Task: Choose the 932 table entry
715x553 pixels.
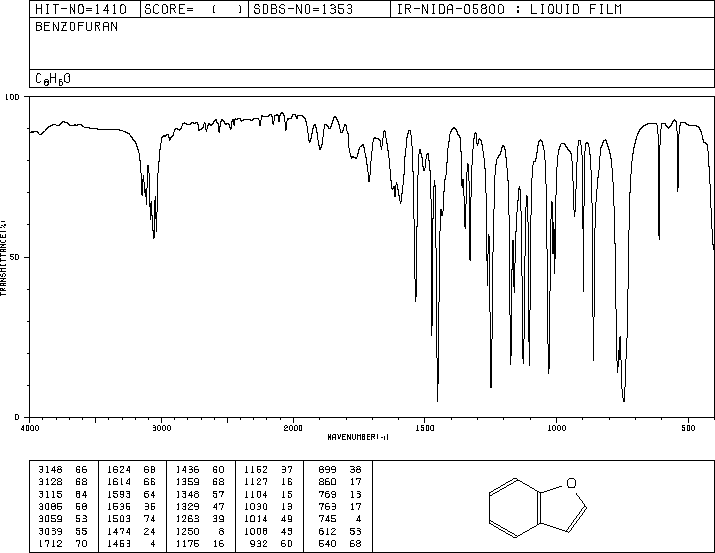Action: (x=259, y=543)
